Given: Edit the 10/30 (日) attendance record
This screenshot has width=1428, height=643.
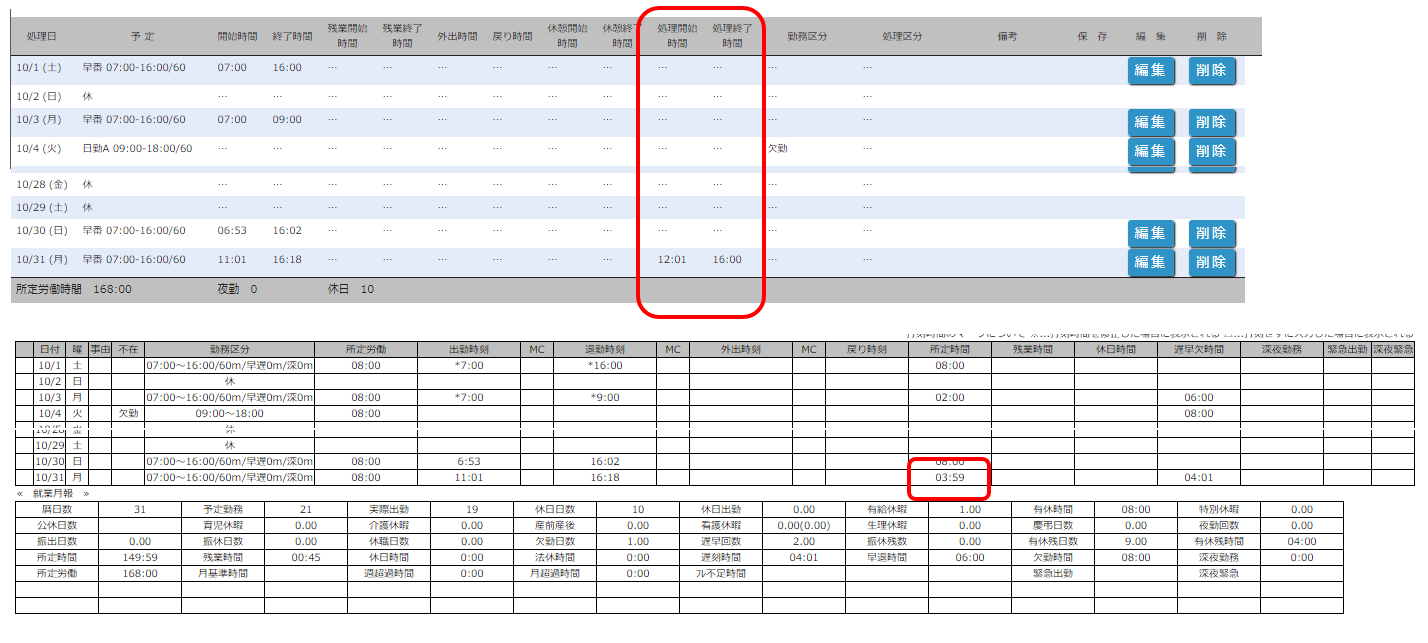Looking at the screenshot, I should pyautogui.click(x=1150, y=233).
